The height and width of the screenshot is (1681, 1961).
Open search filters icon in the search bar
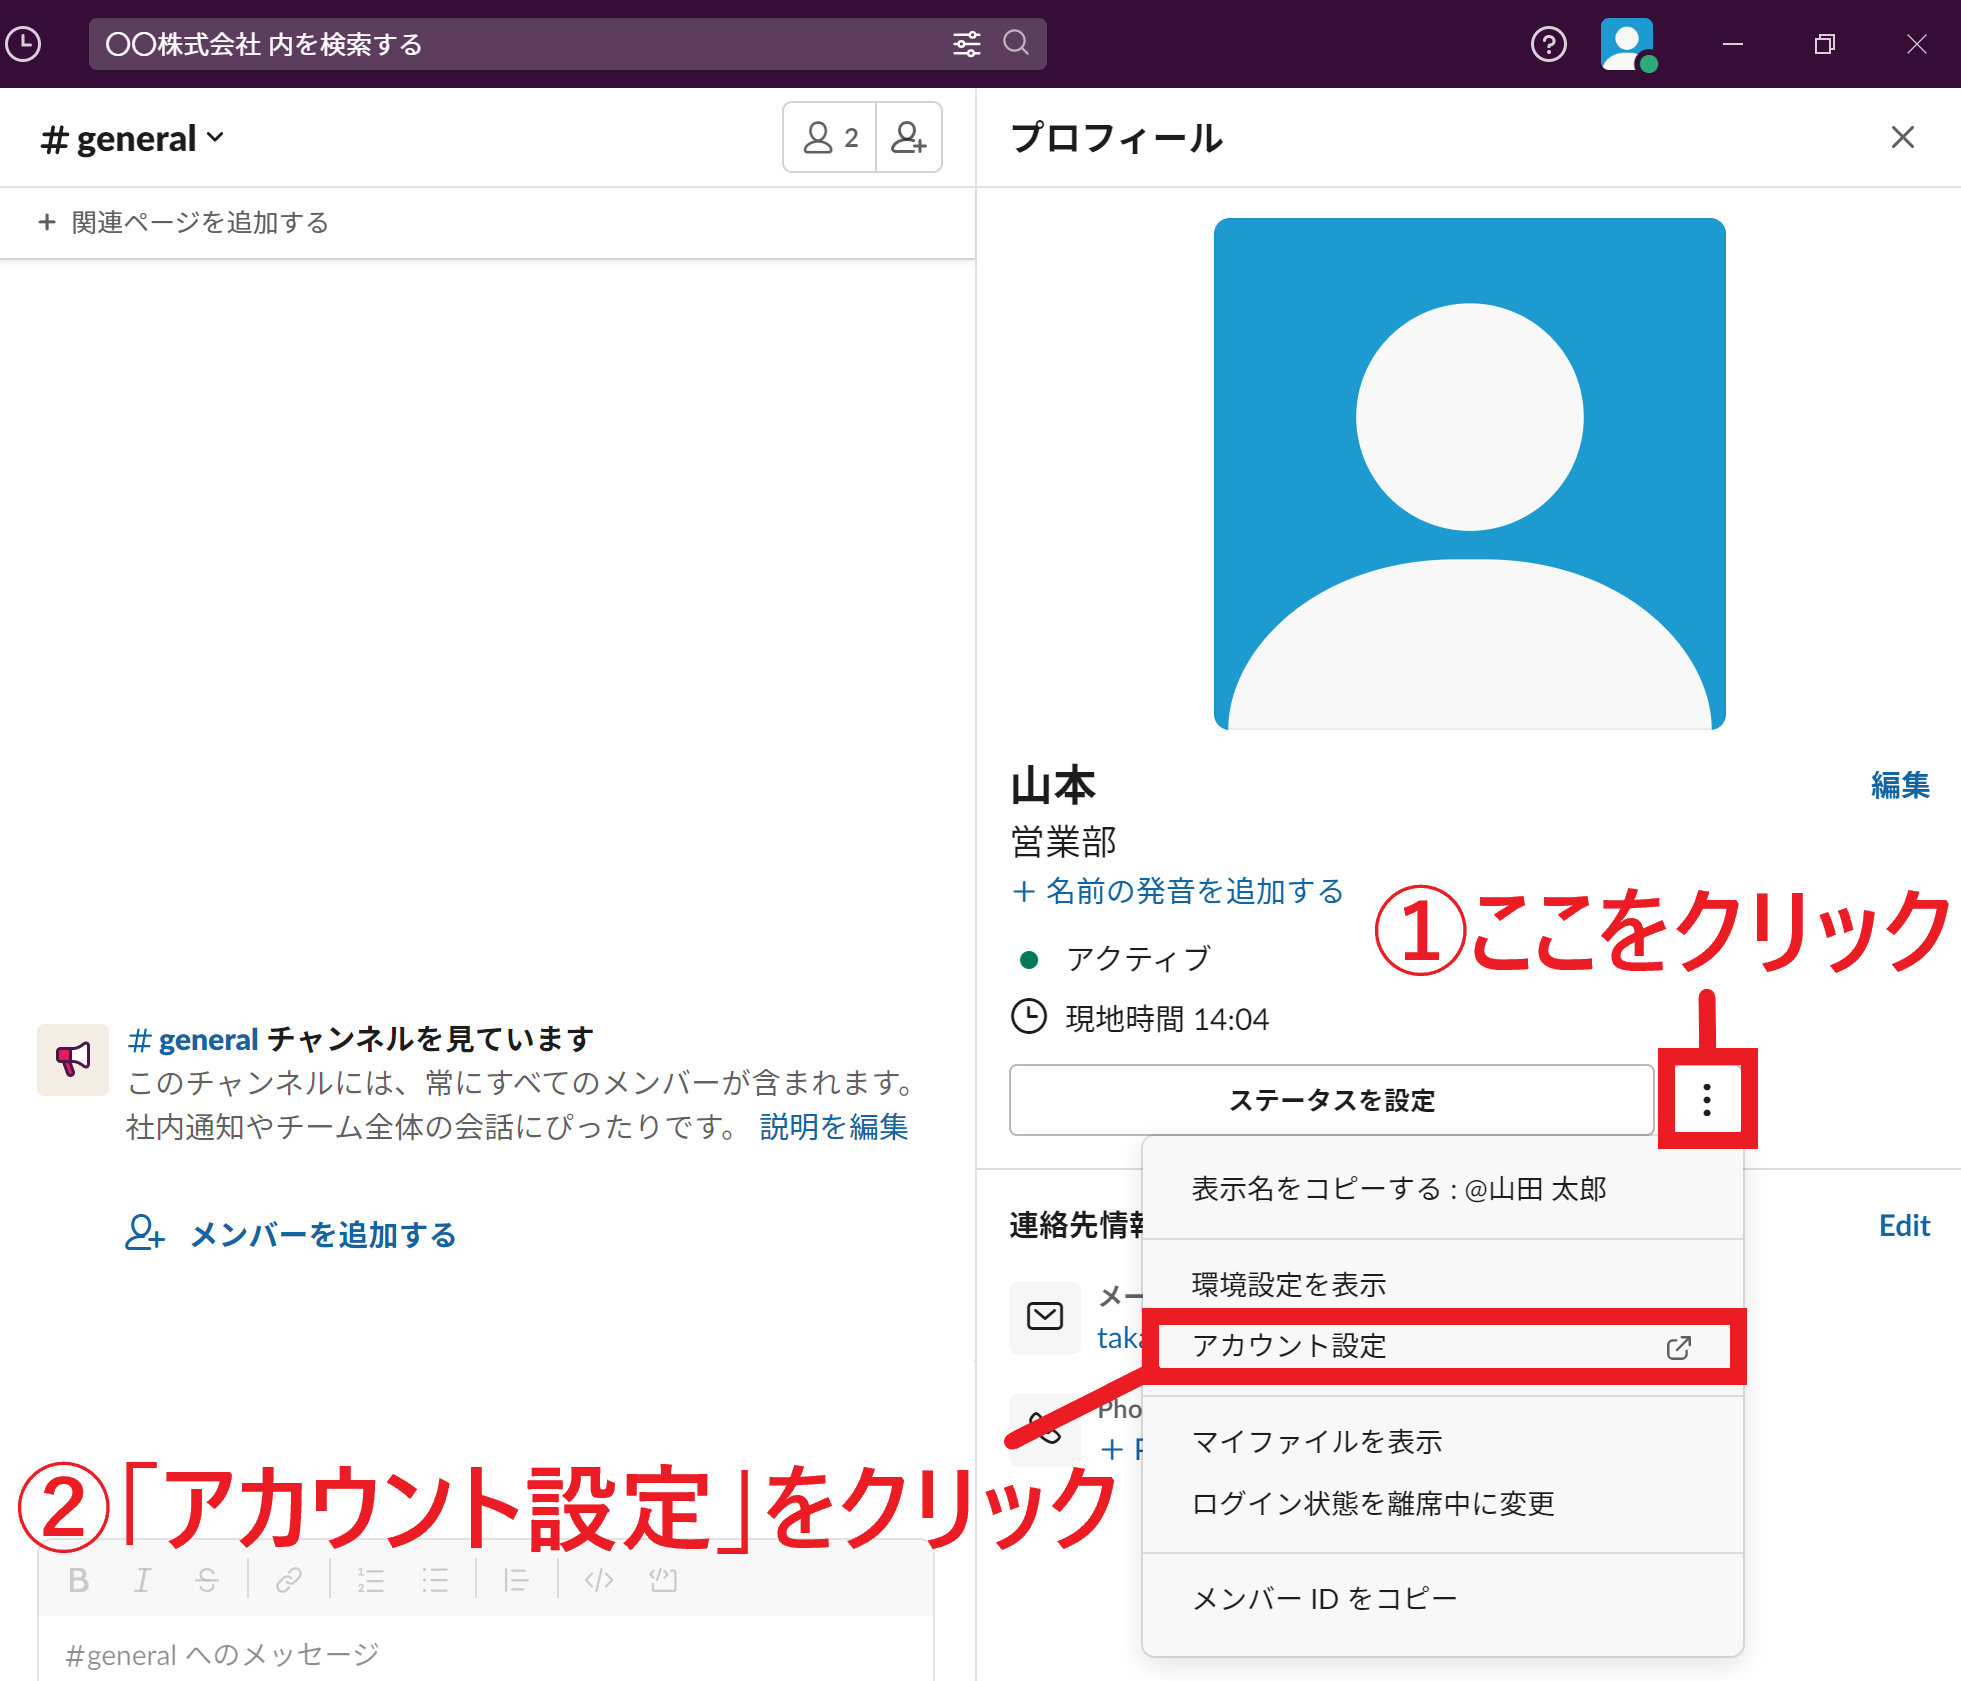click(x=966, y=44)
